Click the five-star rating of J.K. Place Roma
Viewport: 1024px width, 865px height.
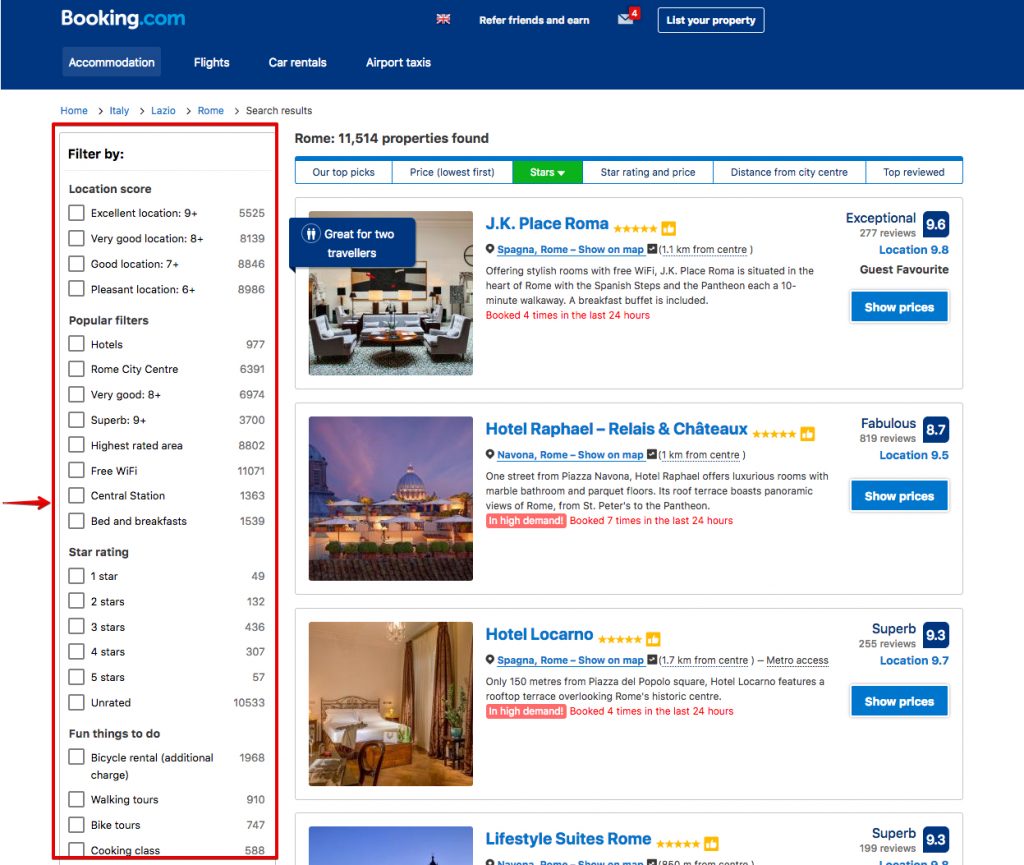tap(635, 228)
